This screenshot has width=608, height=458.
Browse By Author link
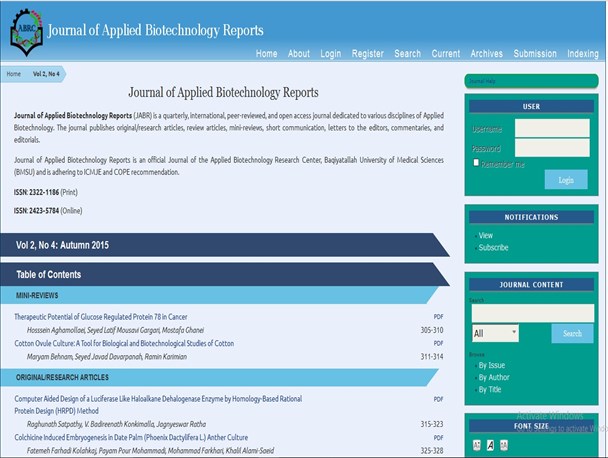pos(494,377)
